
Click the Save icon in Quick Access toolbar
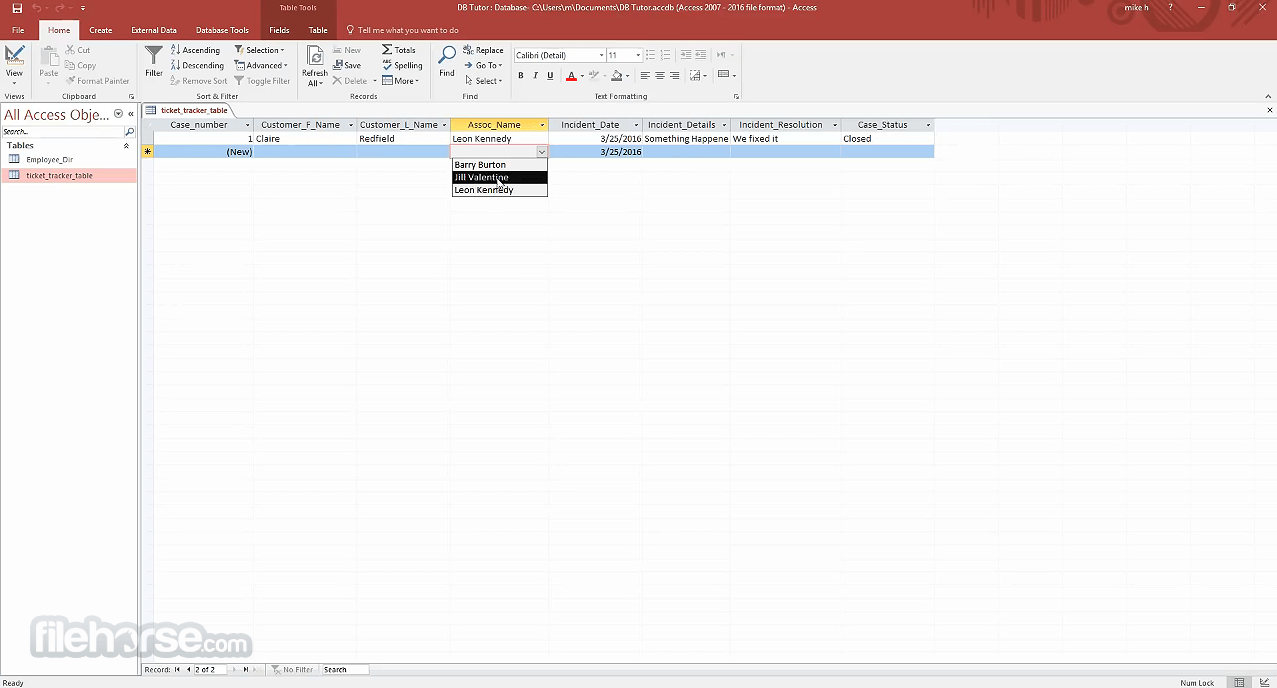(x=17, y=8)
